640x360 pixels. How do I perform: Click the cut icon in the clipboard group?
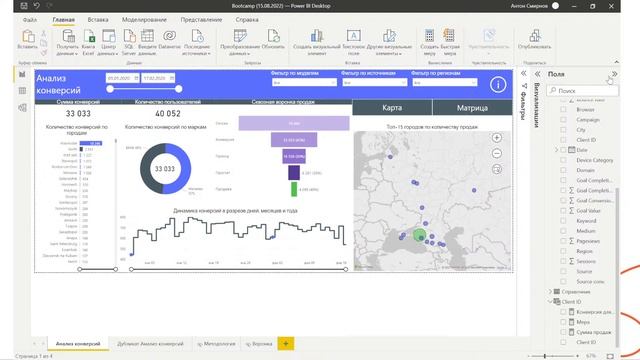(x=43, y=33)
